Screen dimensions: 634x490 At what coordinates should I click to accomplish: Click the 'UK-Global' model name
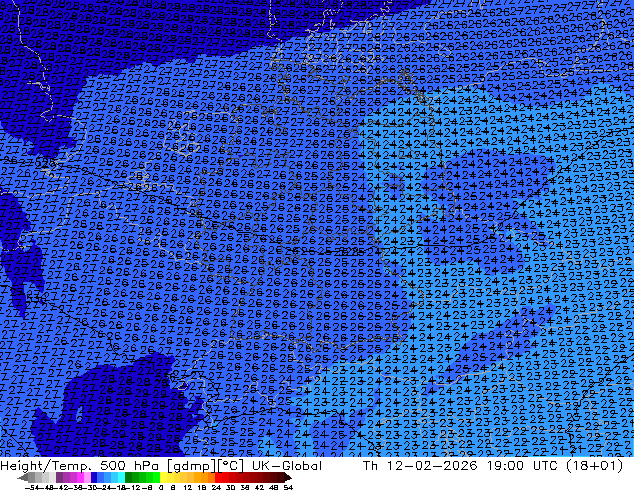pyautogui.click(x=287, y=466)
